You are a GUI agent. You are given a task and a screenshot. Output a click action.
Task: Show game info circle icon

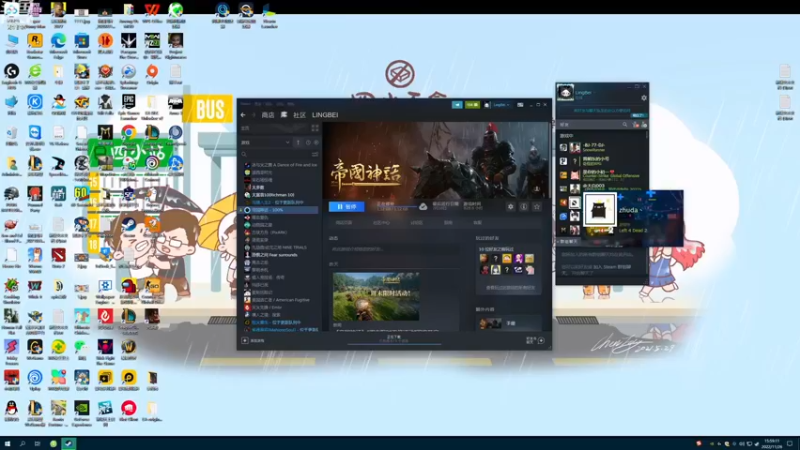point(523,207)
